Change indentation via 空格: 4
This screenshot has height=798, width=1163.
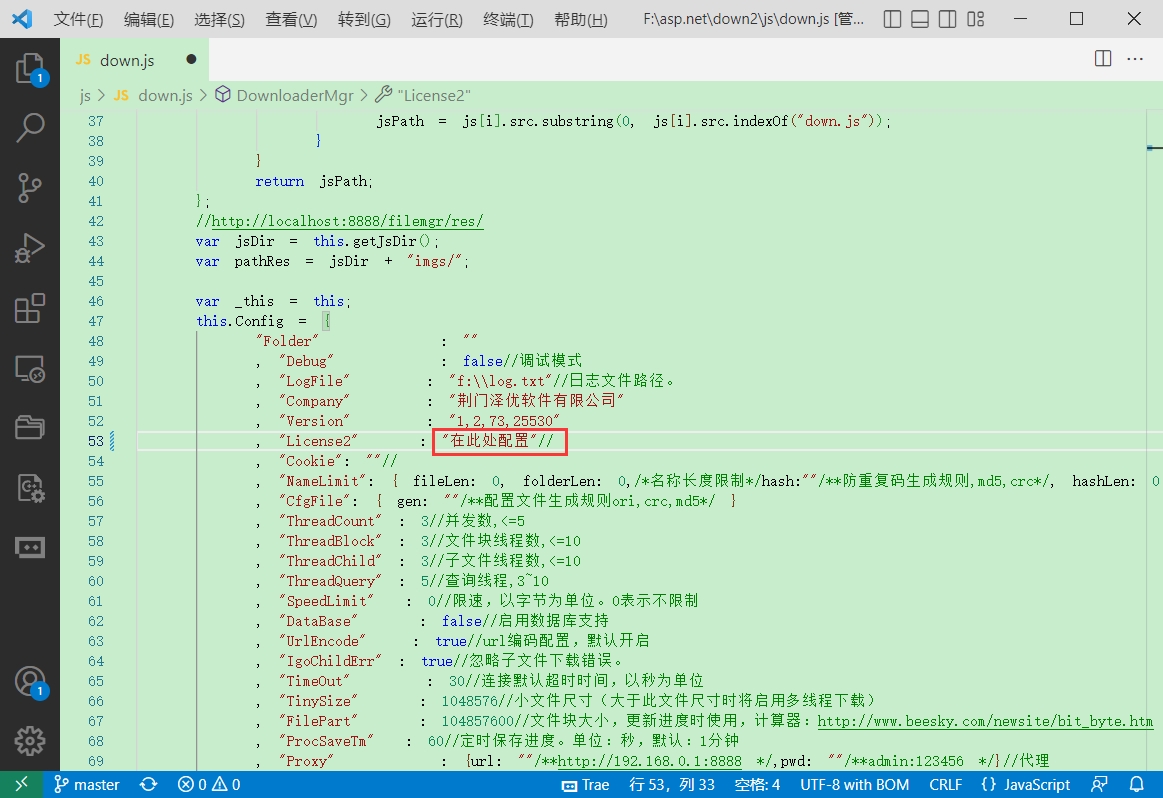pyautogui.click(x=757, y=784)
